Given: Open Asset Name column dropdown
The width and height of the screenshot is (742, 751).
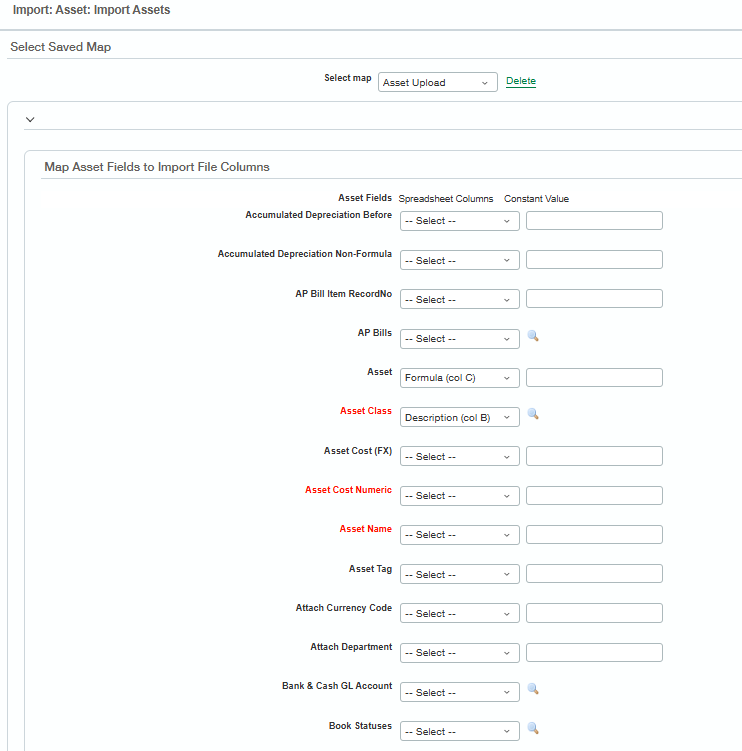Looking at the screenshot, I should (x=459, y=535).
